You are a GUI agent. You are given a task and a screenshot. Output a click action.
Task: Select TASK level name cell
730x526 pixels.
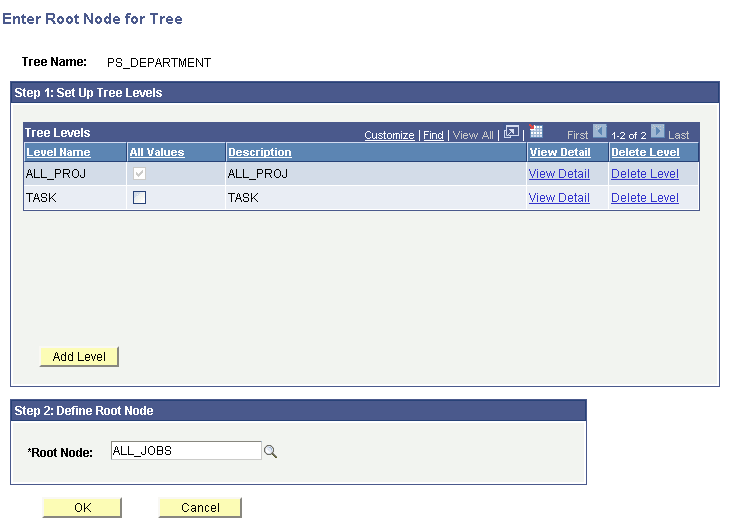coord(41,198)
